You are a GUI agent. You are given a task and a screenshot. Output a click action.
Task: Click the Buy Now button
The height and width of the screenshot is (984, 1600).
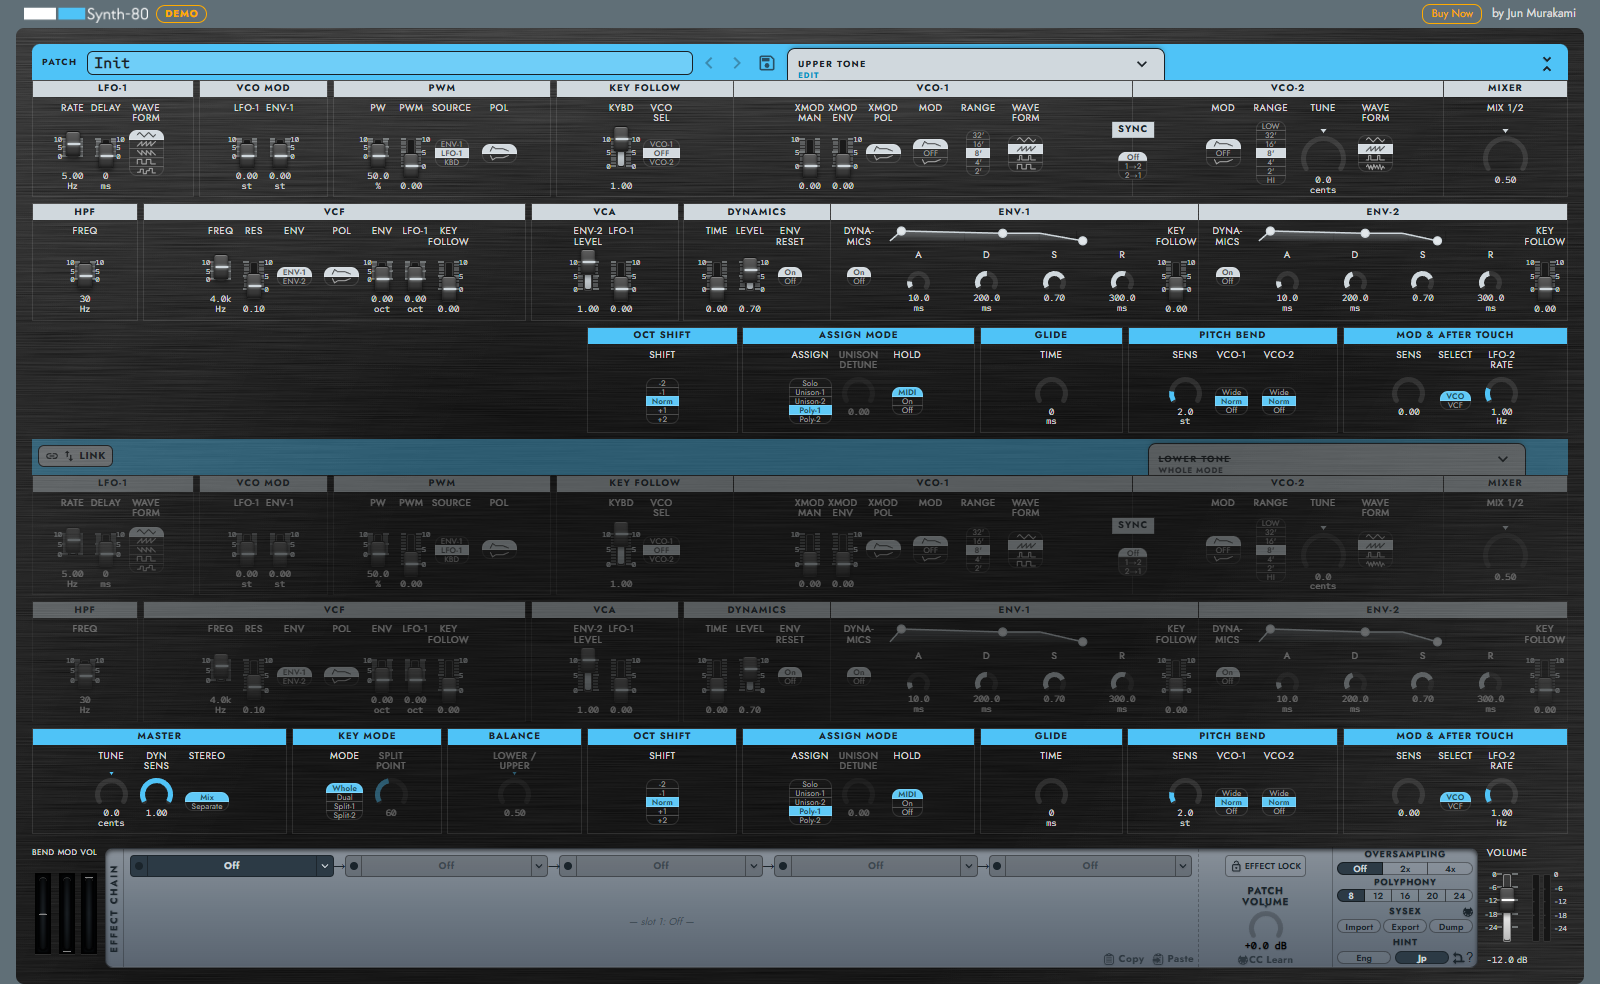click(1452, 14)
